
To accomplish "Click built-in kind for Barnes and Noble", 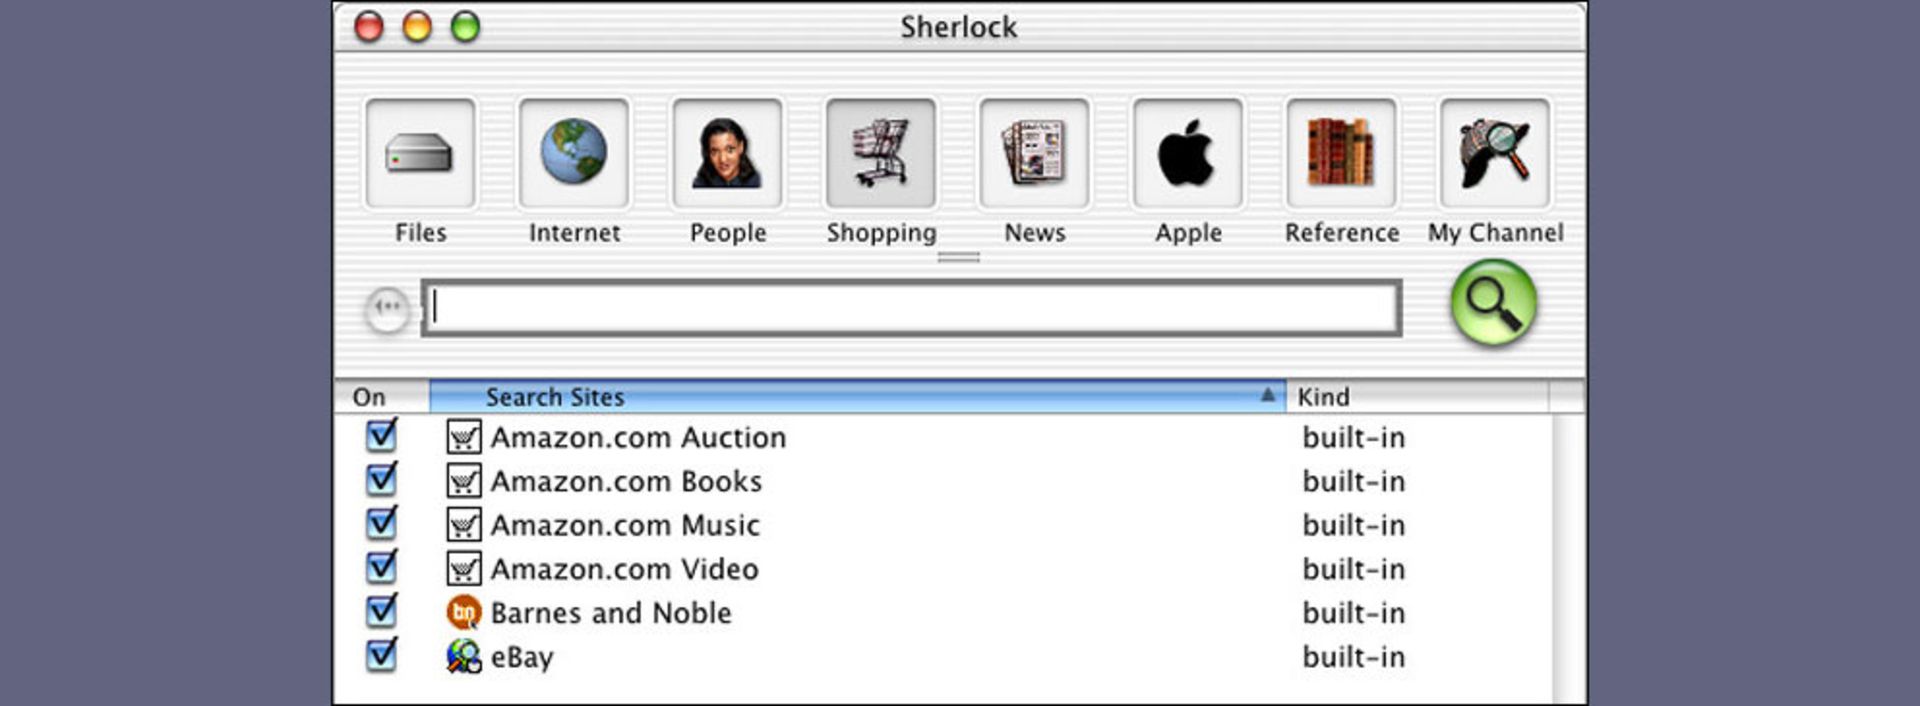I will click(x=1353, y=613).
